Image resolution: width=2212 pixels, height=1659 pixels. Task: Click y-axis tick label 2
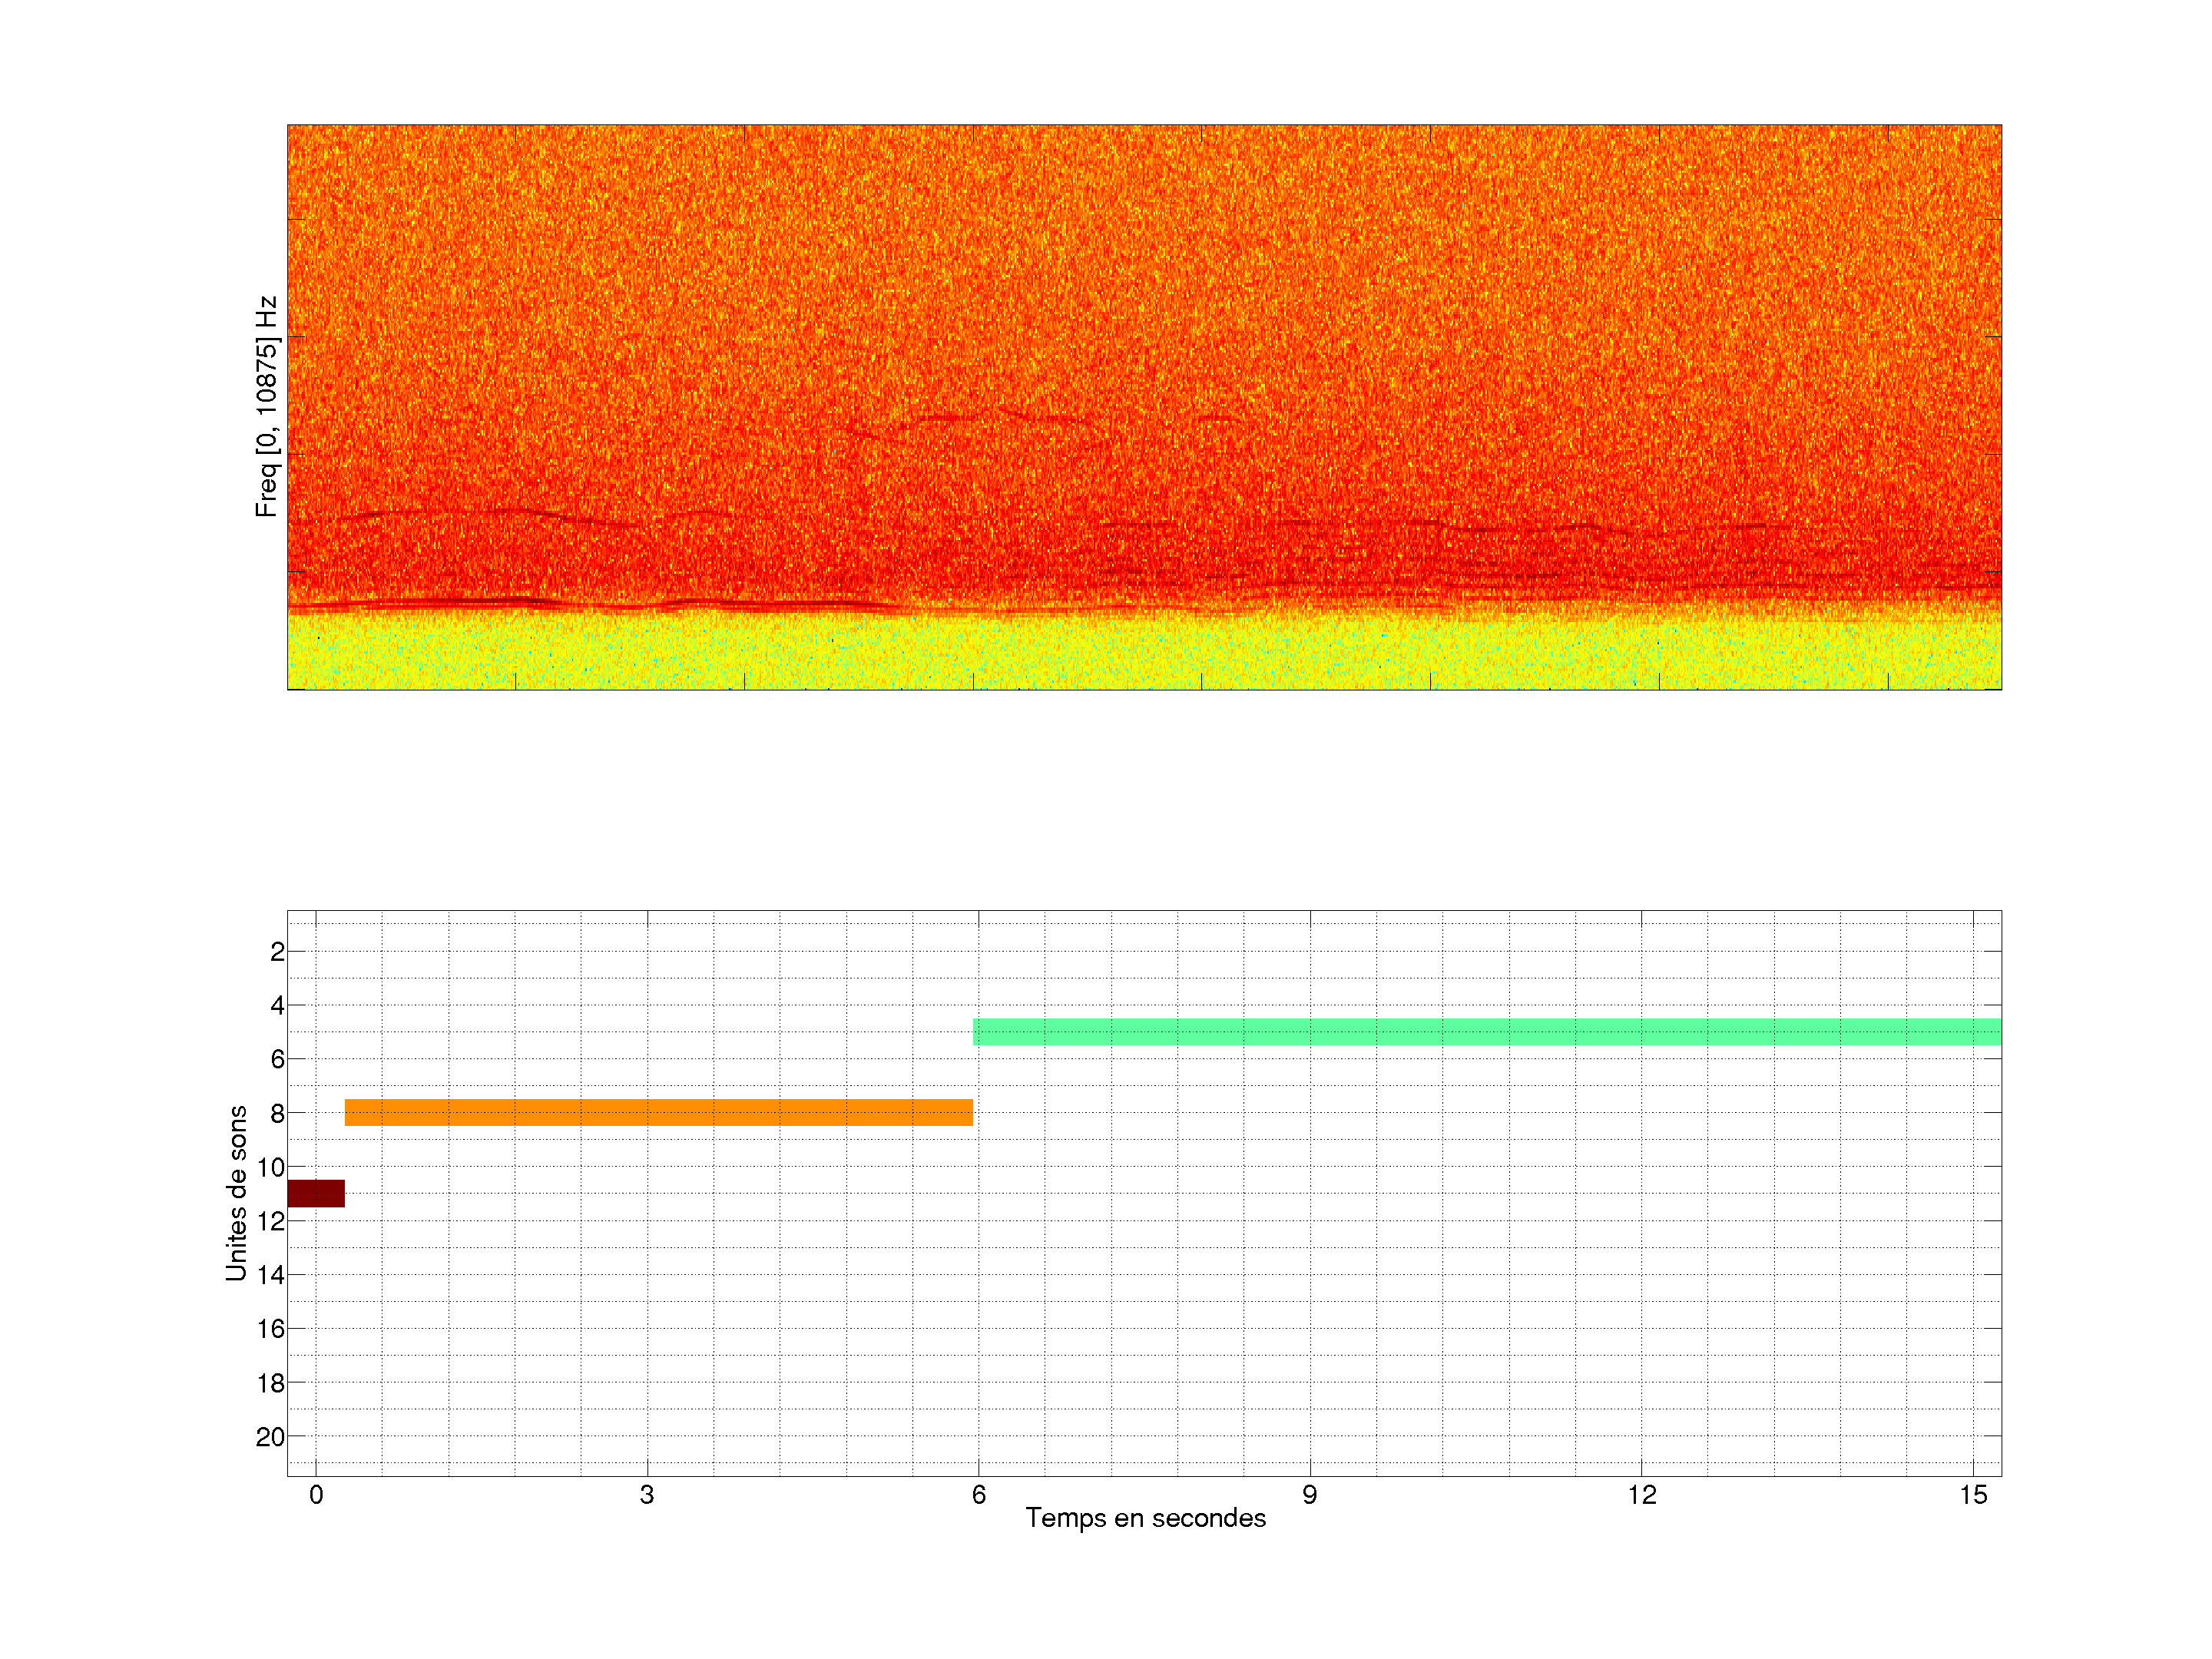tap(277, 952)
